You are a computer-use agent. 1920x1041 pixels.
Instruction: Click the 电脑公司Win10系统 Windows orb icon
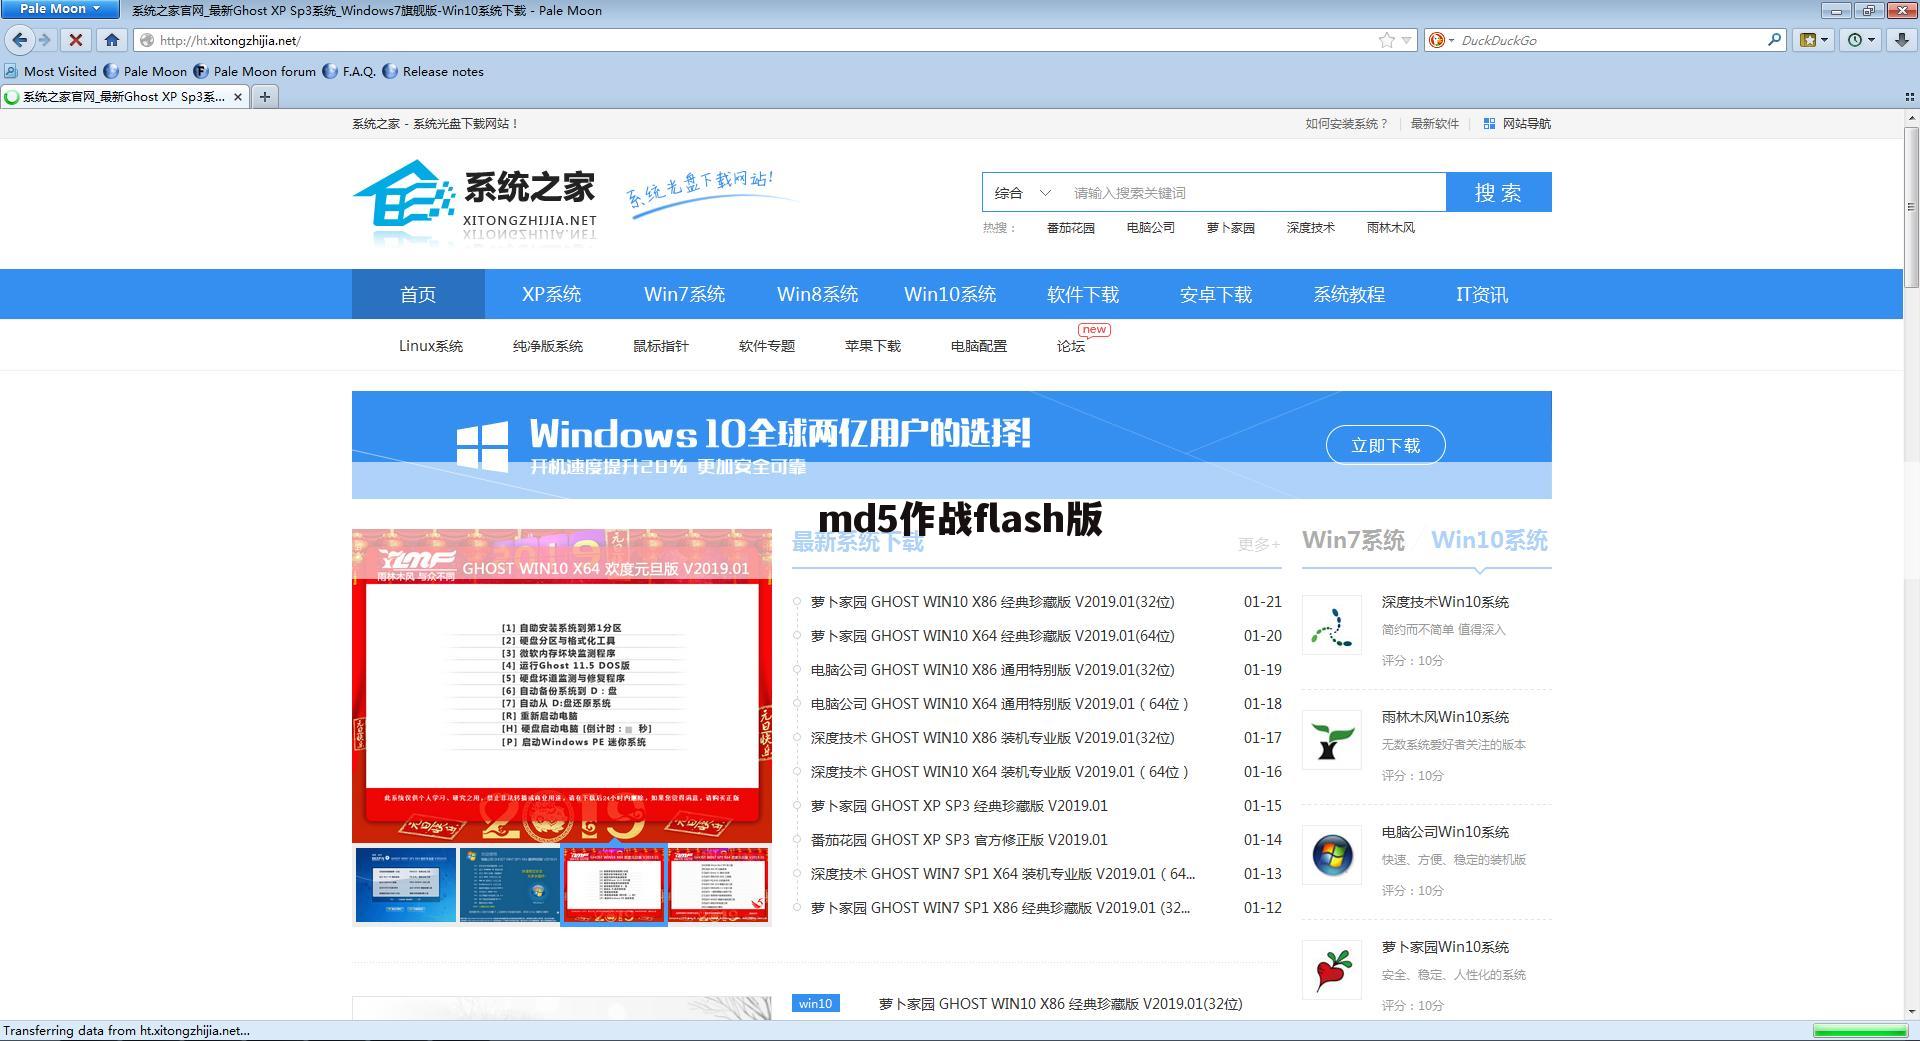tap(1332, 855)
